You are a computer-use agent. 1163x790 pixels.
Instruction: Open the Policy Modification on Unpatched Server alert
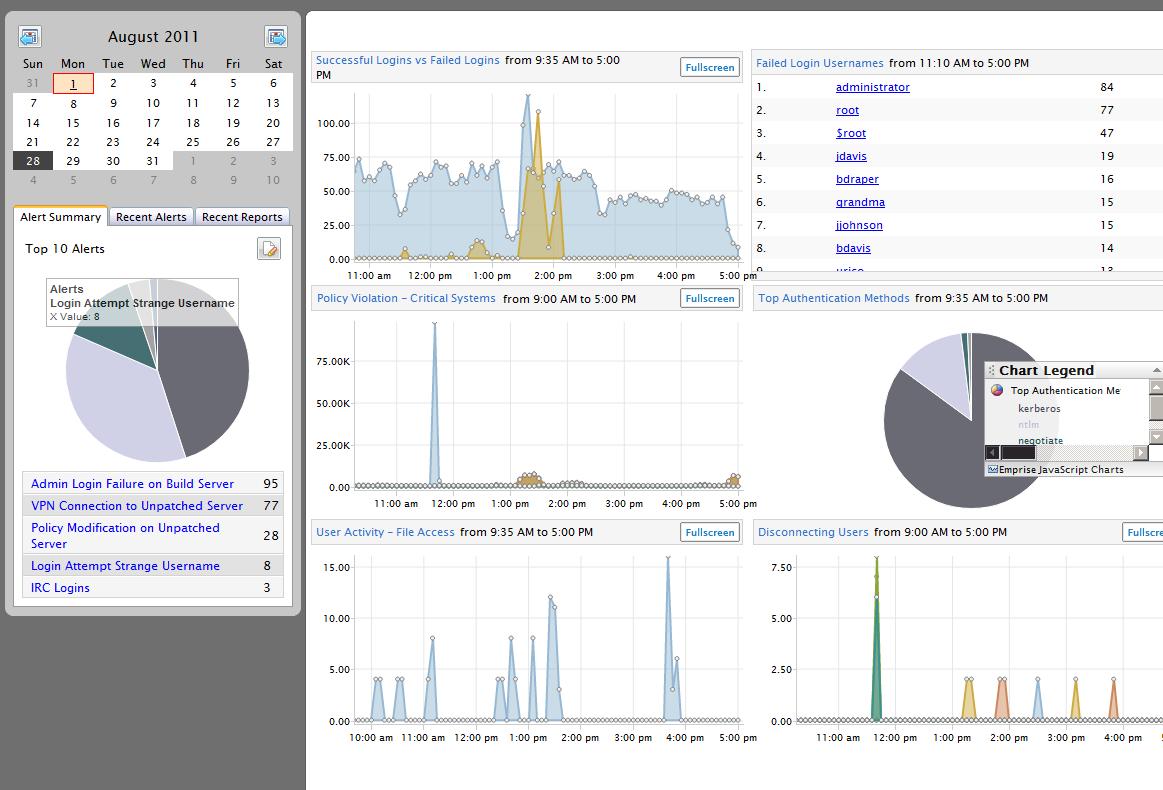coord(125,536)
